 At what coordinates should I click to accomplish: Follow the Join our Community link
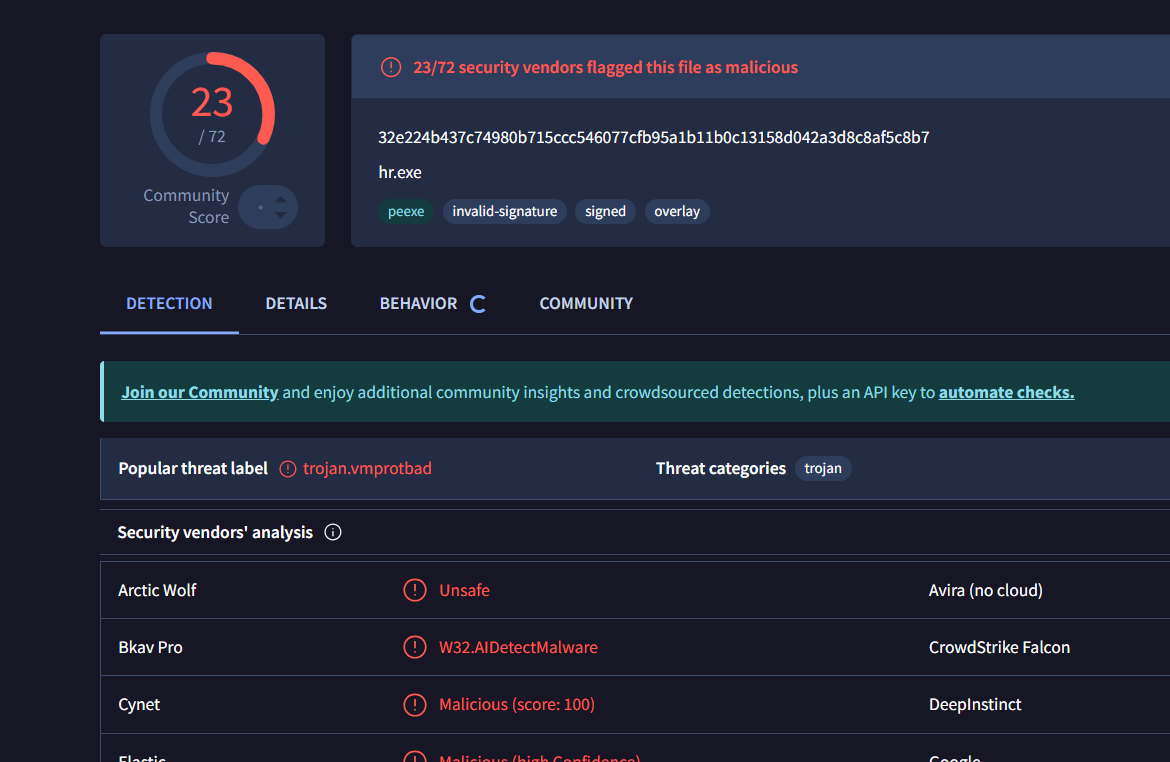click(x=200, y=393)
